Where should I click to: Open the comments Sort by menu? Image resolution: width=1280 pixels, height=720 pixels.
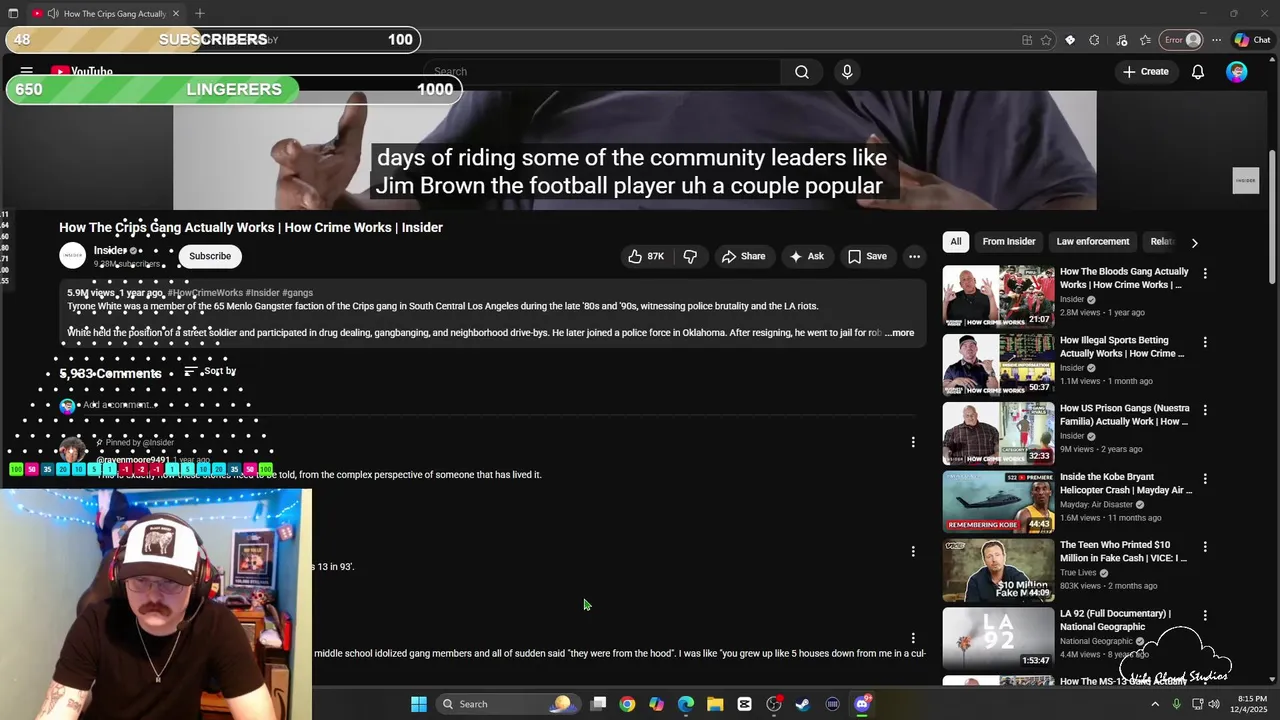click(210, 371)
